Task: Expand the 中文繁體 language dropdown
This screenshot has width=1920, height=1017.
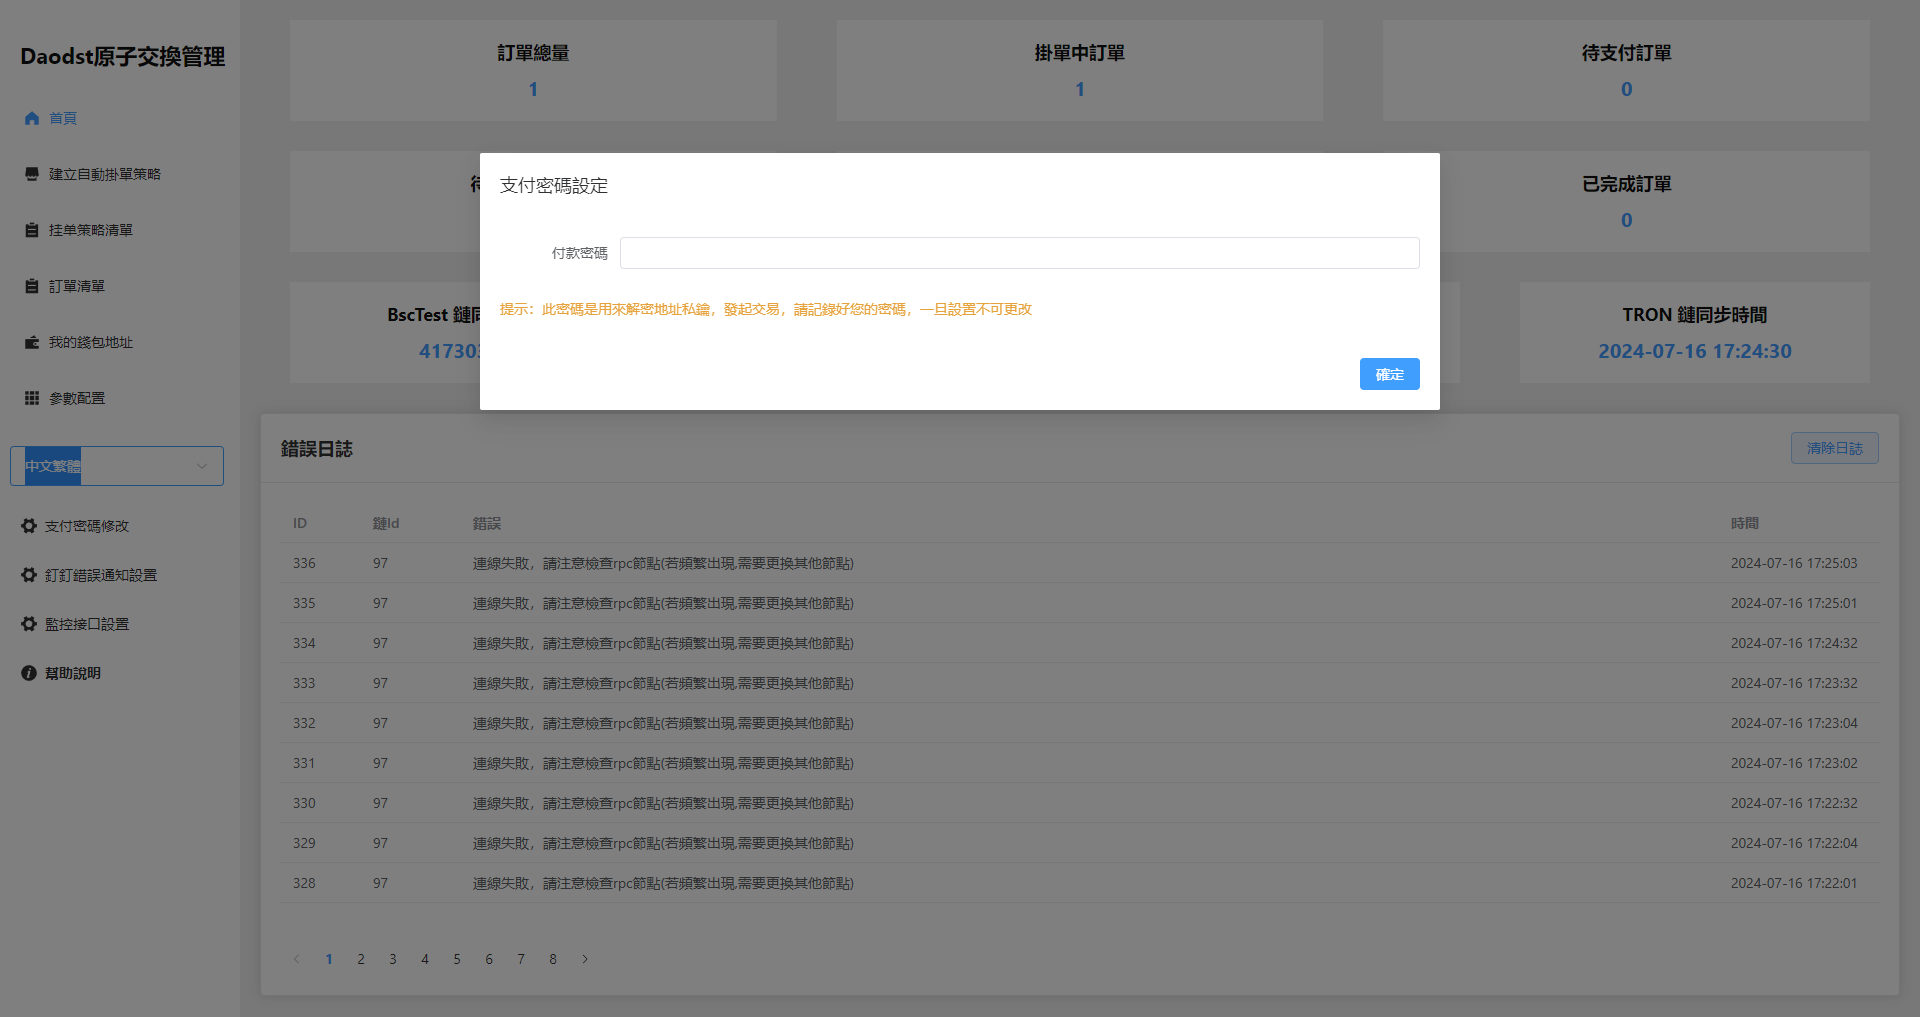Action: click(x=117, y=466)
